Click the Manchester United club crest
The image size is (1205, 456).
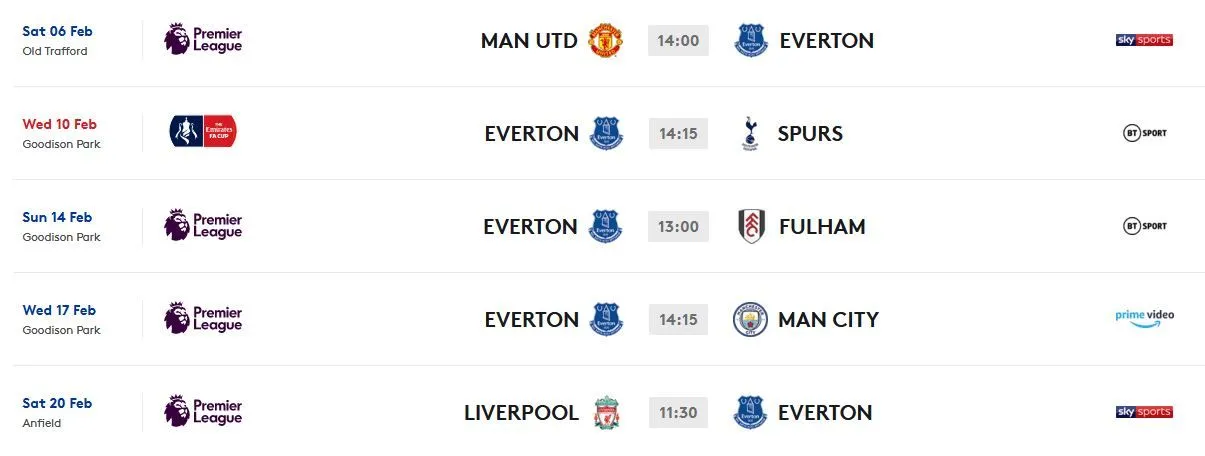[606, 41]
